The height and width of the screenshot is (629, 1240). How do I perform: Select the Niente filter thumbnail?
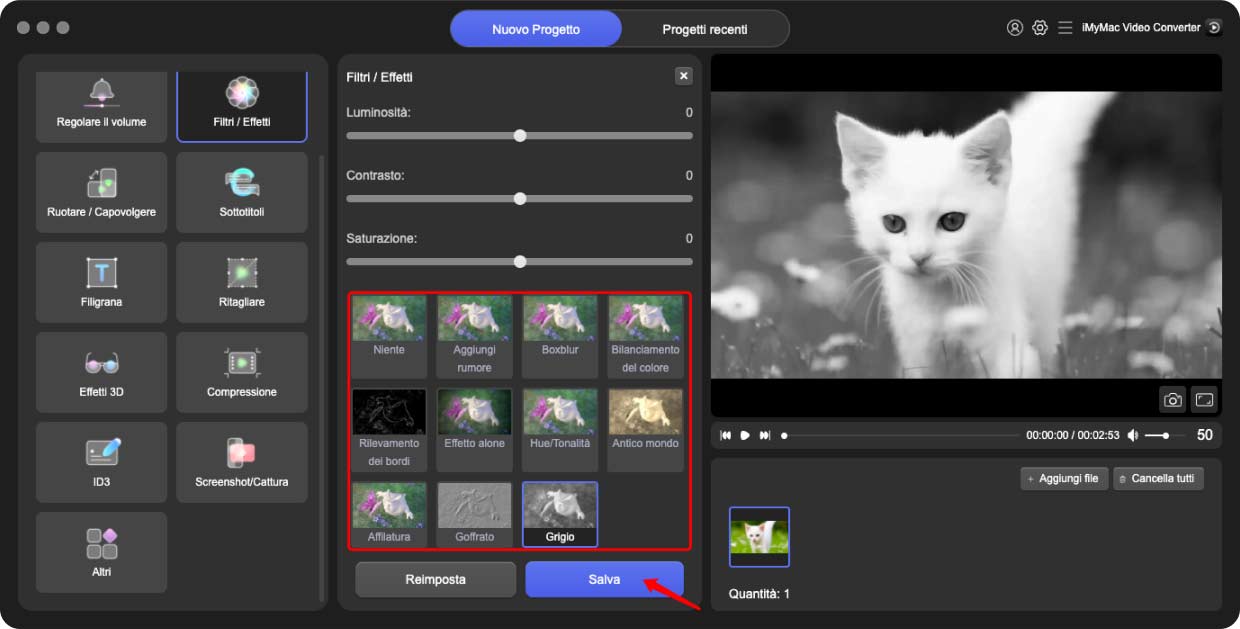389,337
